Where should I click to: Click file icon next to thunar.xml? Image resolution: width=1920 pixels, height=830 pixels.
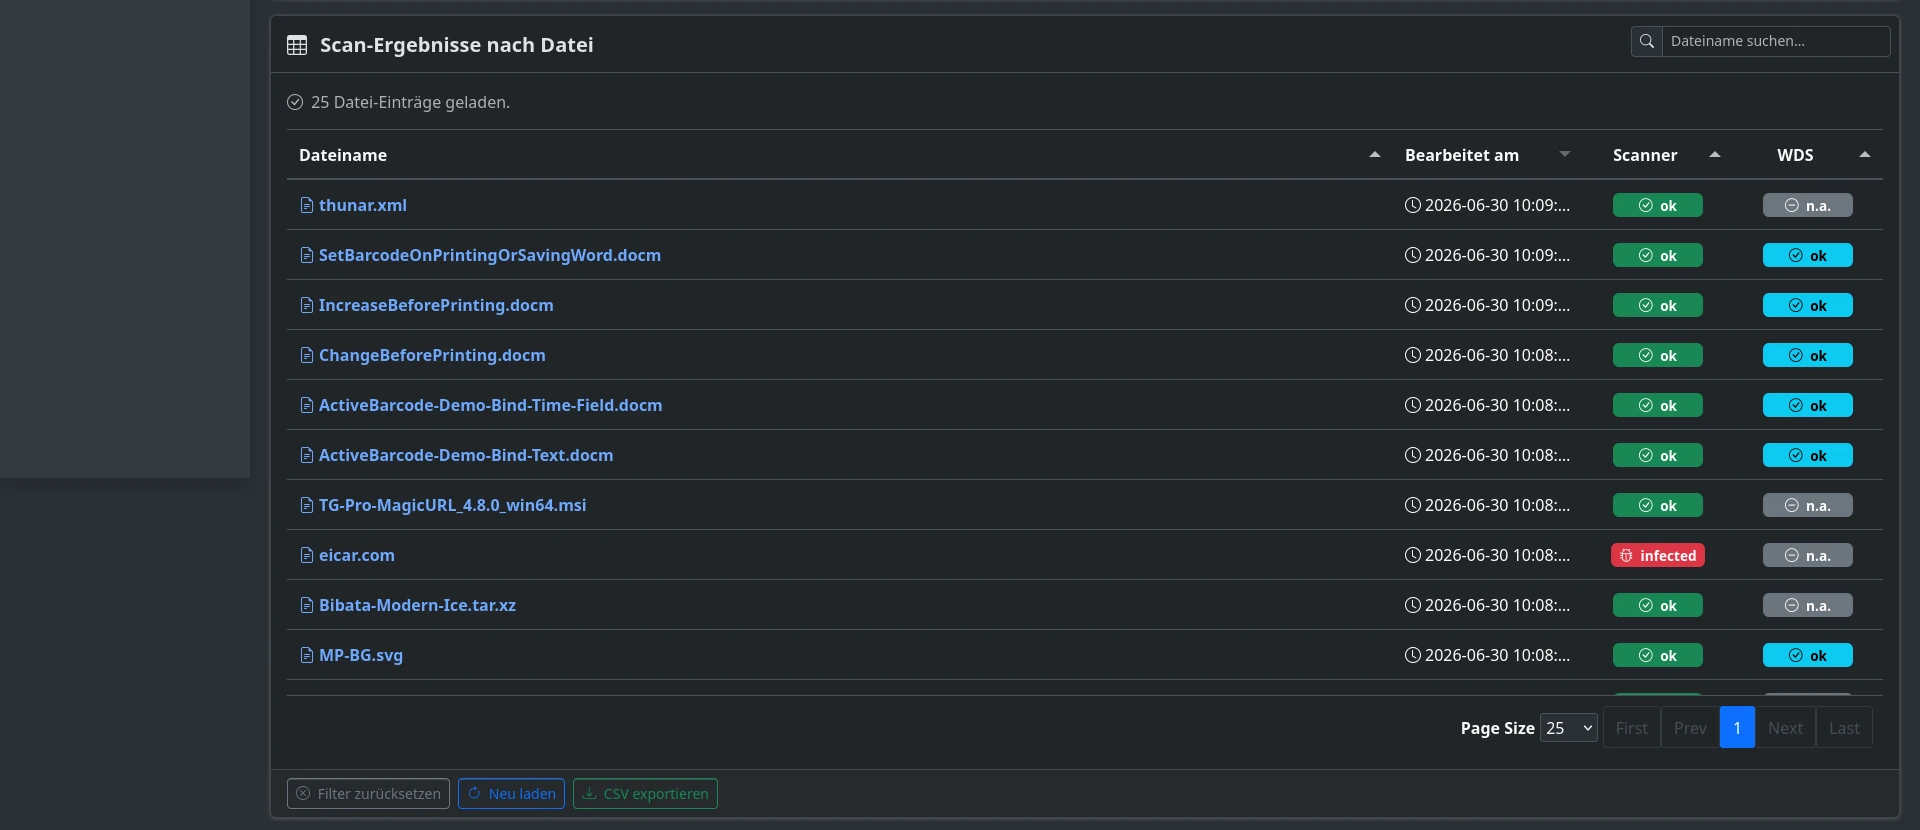[x=307, y=205]
